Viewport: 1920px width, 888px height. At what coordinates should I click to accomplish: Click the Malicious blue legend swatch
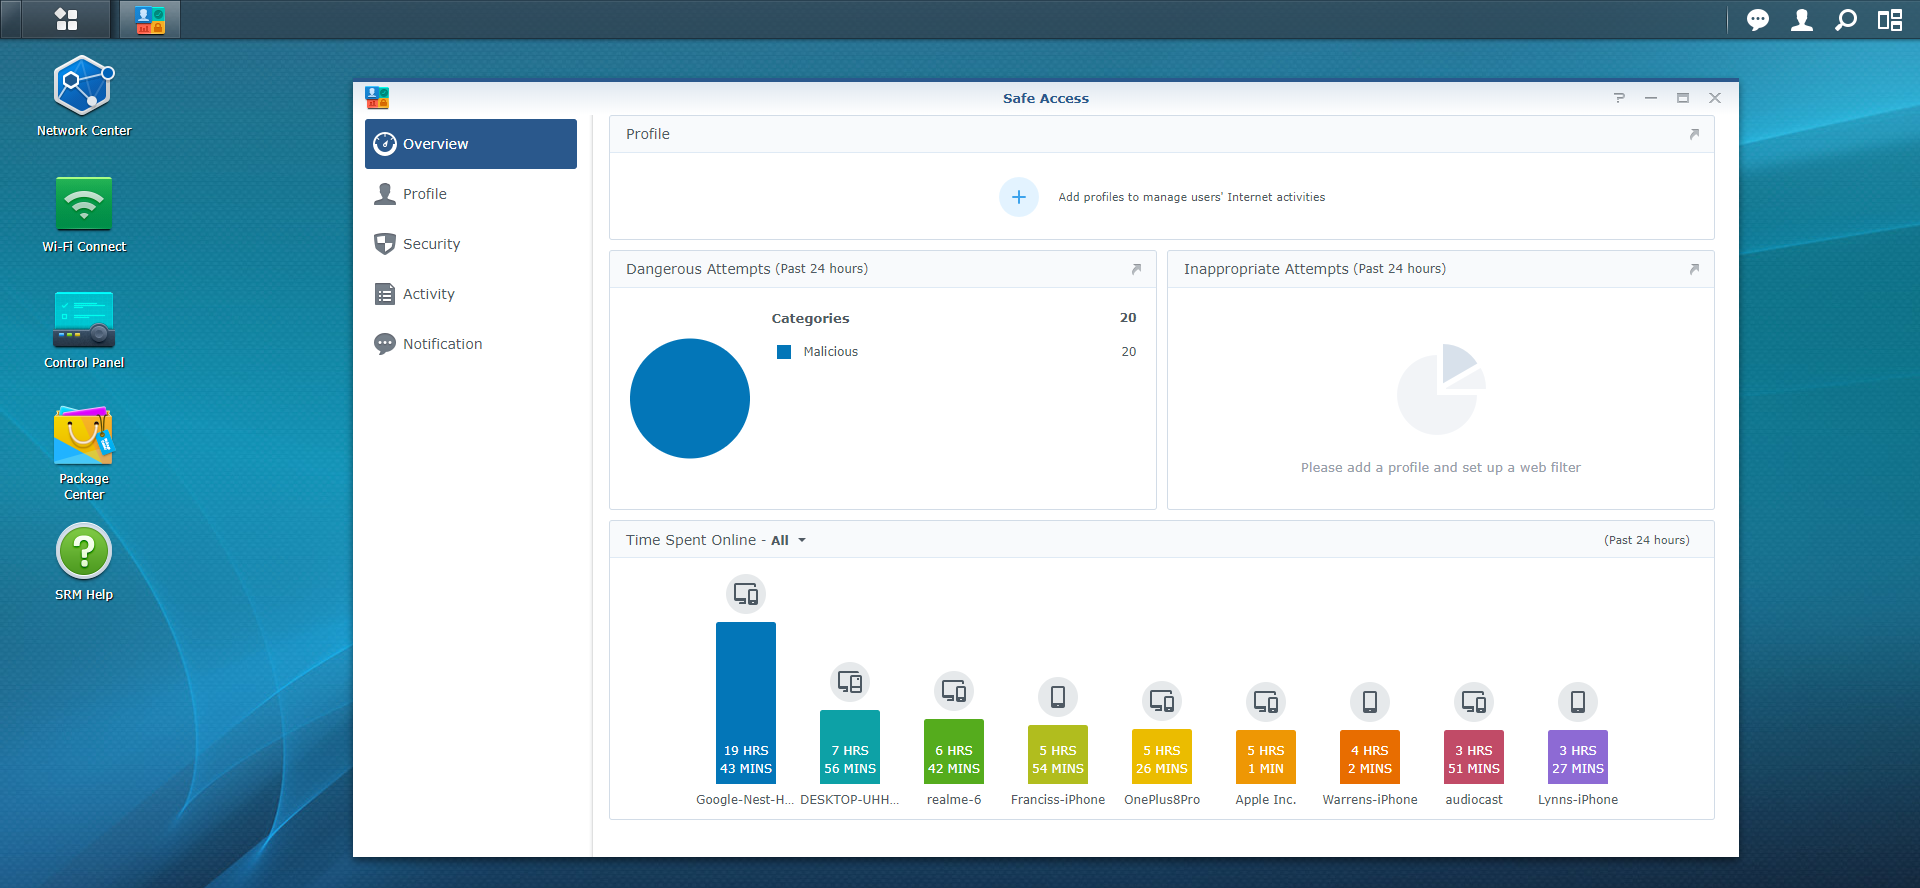[x=784, y=352]
